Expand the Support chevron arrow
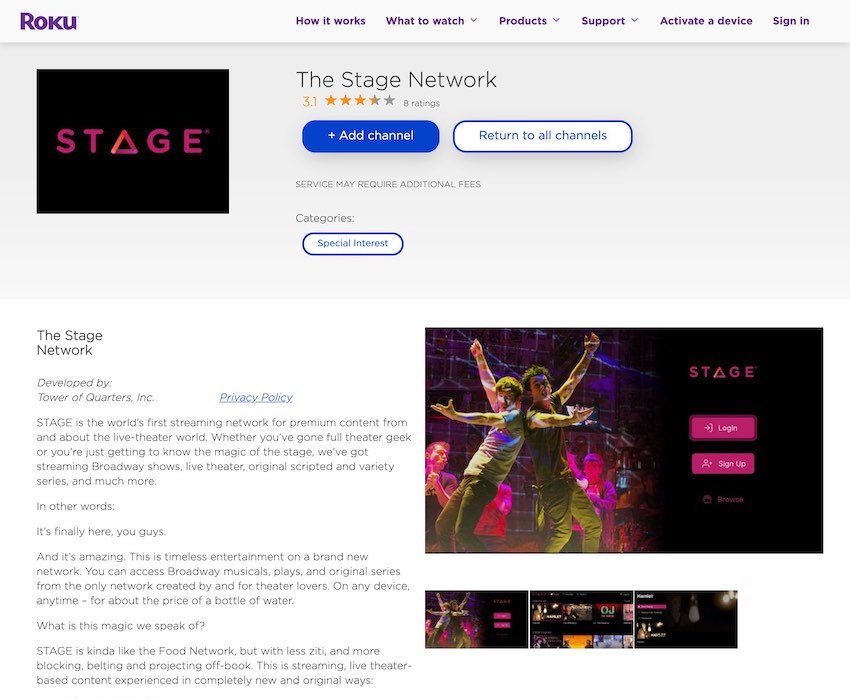850x699 pixels. pos(635,21)
